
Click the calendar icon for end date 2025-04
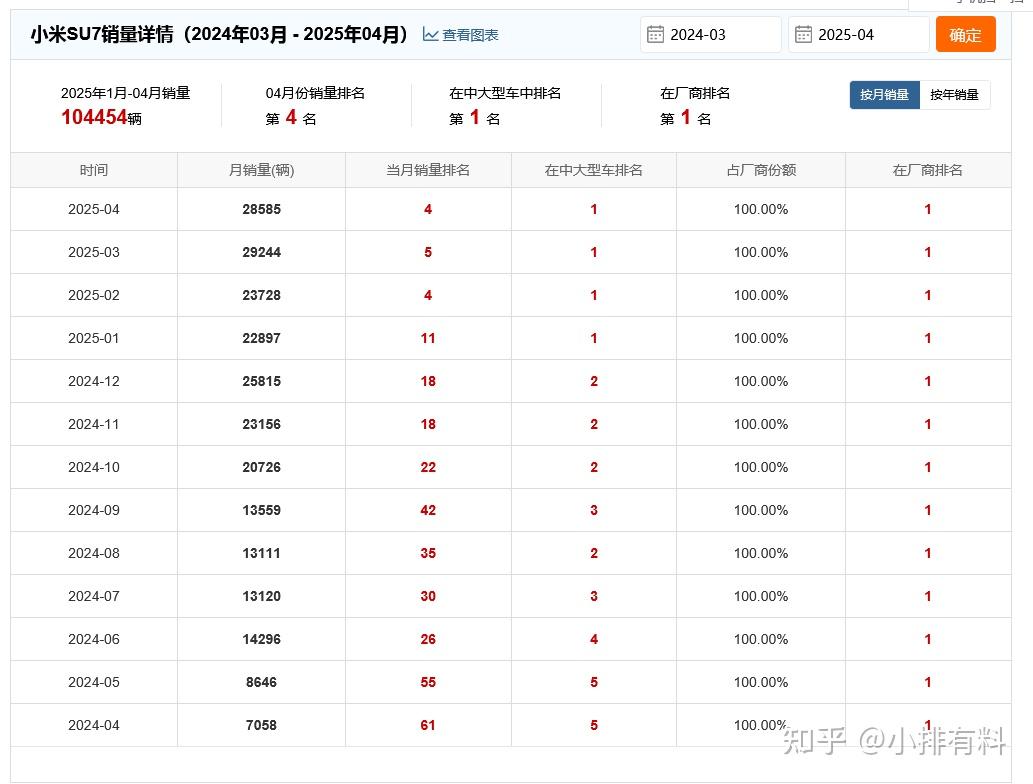pyautogui.click(x=803, y=35)
